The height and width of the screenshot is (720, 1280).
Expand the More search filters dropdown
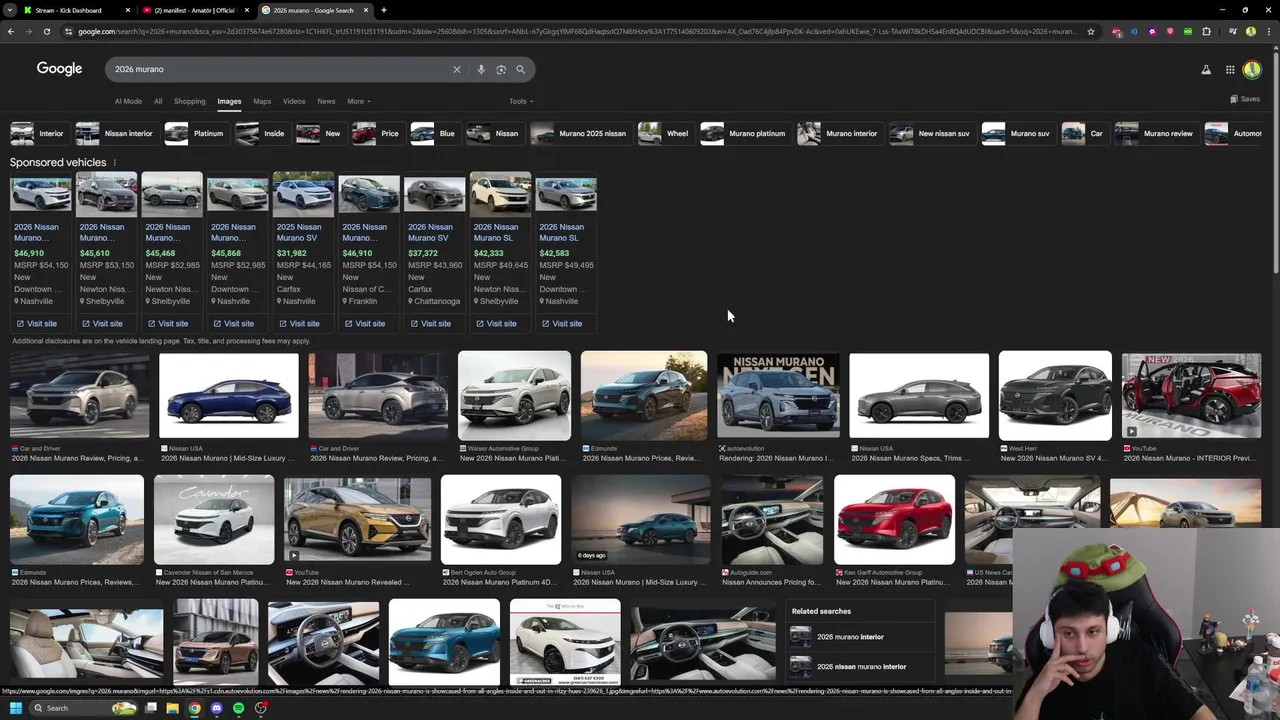[359, 101]
